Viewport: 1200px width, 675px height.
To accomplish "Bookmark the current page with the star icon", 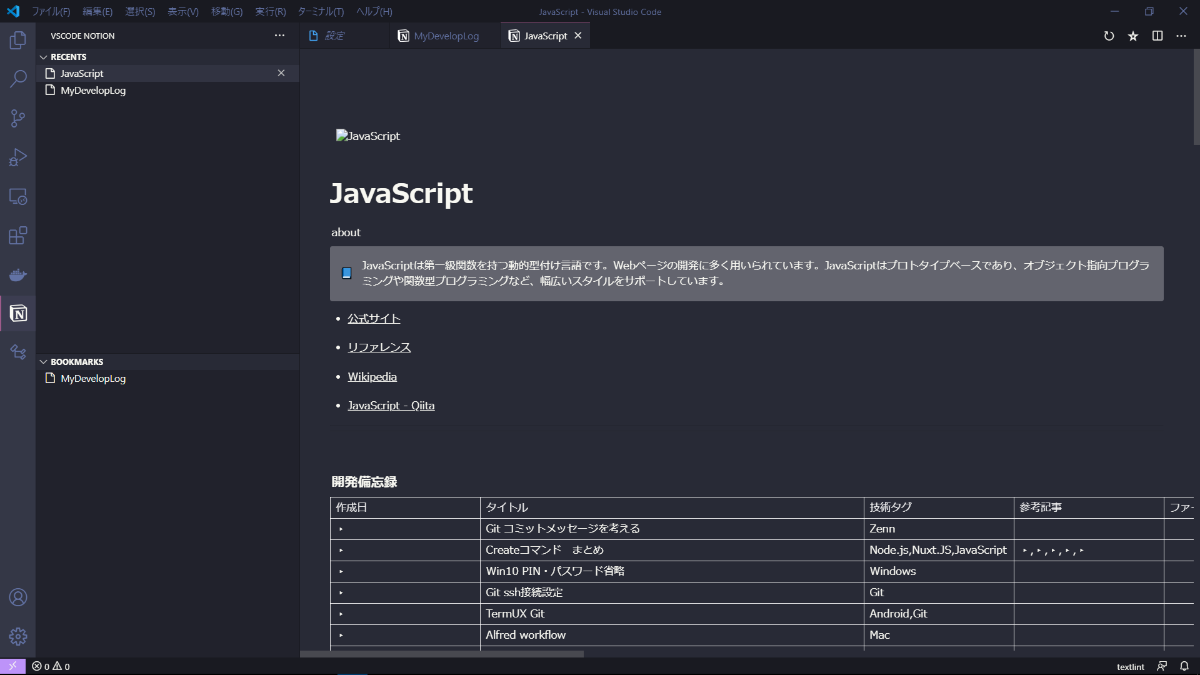I will [x=1132, y=35].
